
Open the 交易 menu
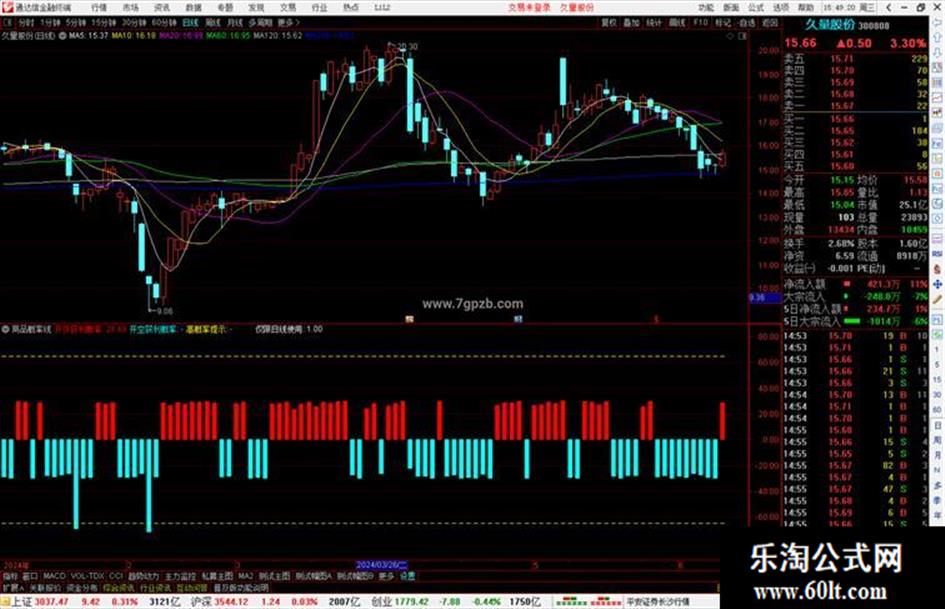(x=288, y=7)
